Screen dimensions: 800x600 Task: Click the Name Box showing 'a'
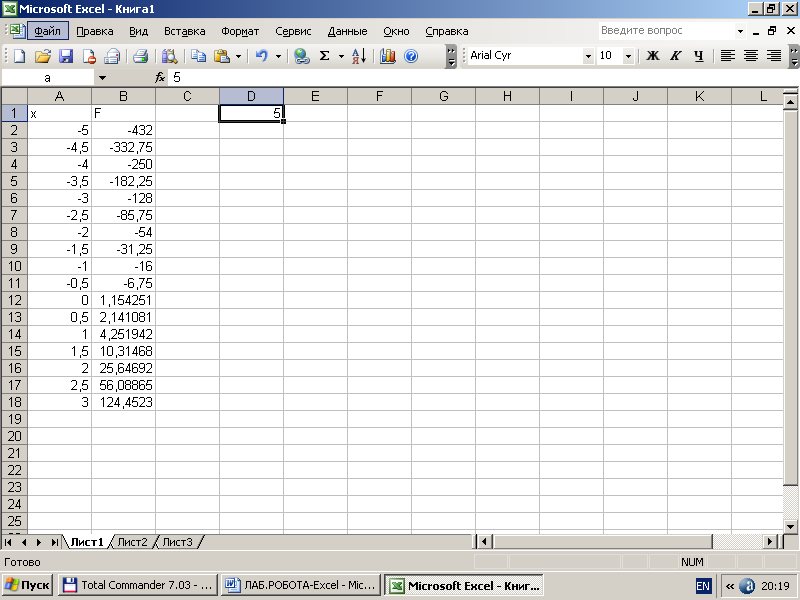(47, 78)
